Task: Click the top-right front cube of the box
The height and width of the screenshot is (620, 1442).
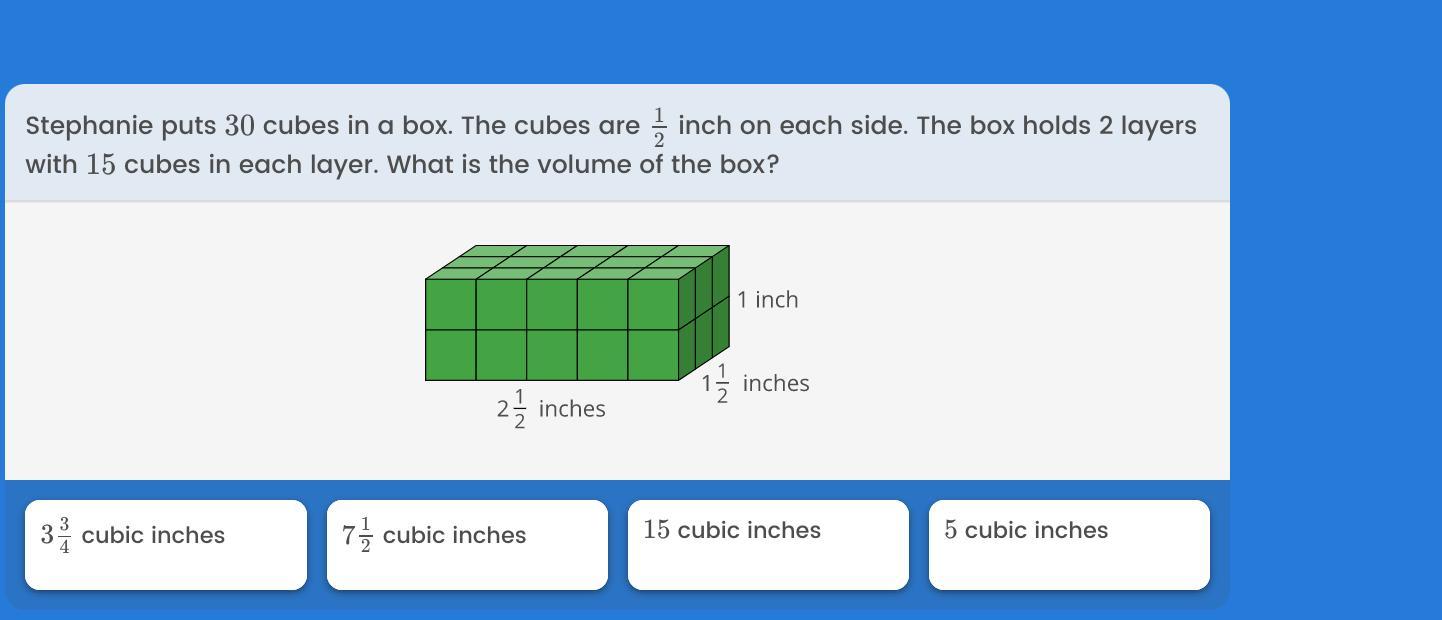Action: pyautogui.click(x=654, y=304)
